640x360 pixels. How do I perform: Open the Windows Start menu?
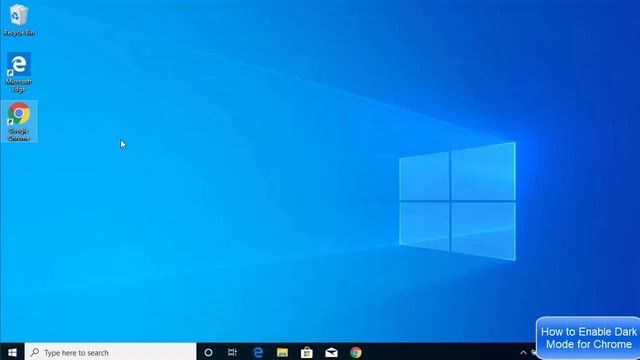coord(12,352)
